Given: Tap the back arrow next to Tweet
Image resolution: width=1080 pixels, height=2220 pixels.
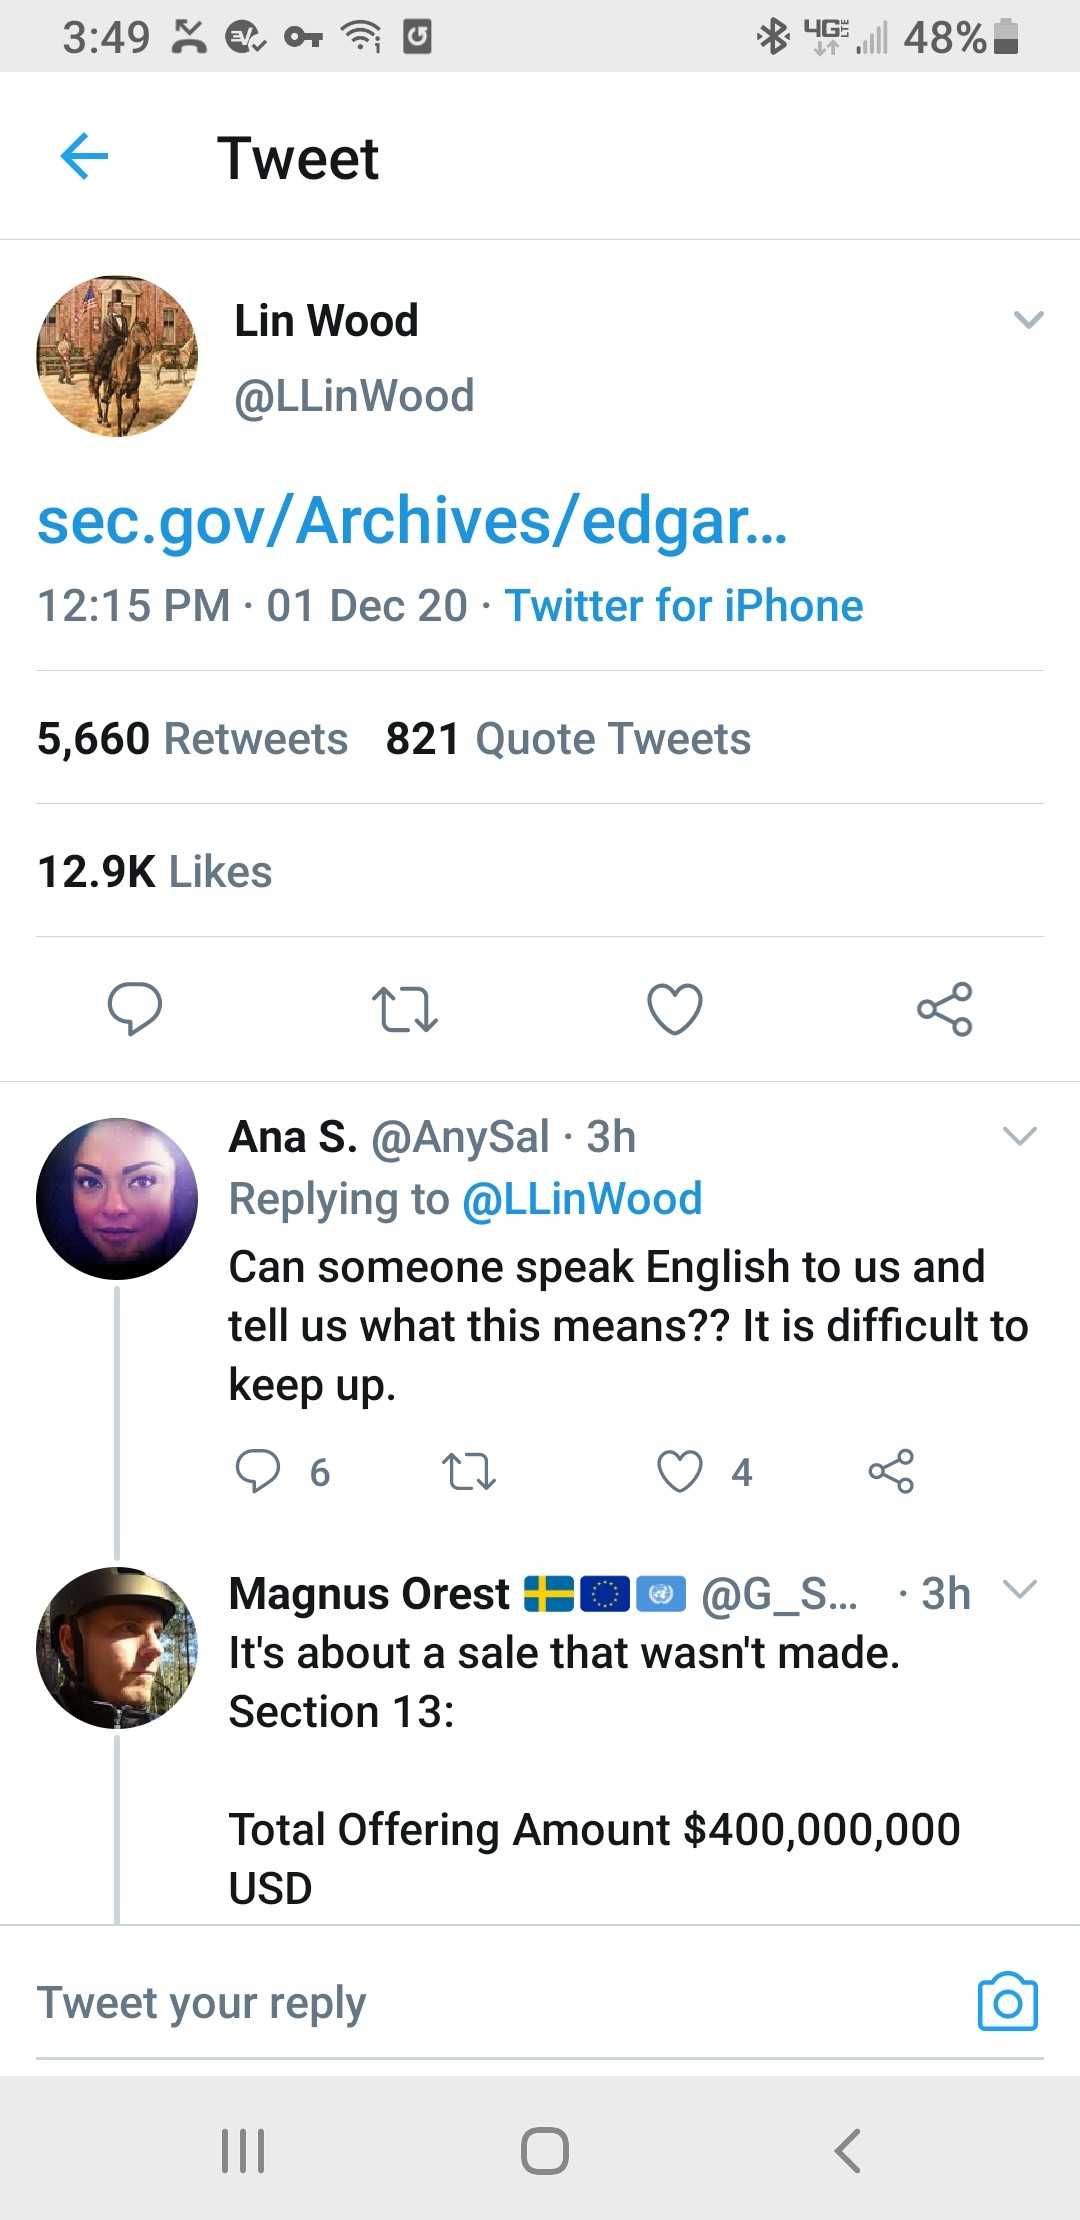Looking at the screenshot, I should pos(84,157).
